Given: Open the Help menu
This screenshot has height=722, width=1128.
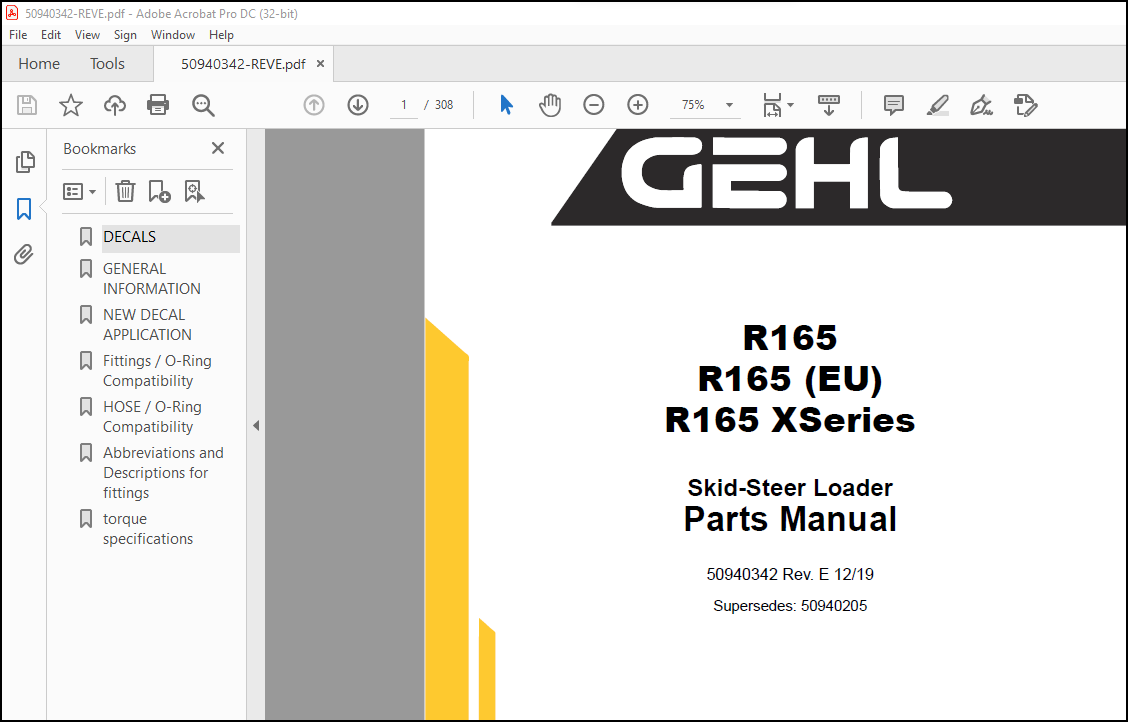Looking at the screenshot, I should [221, 35].
